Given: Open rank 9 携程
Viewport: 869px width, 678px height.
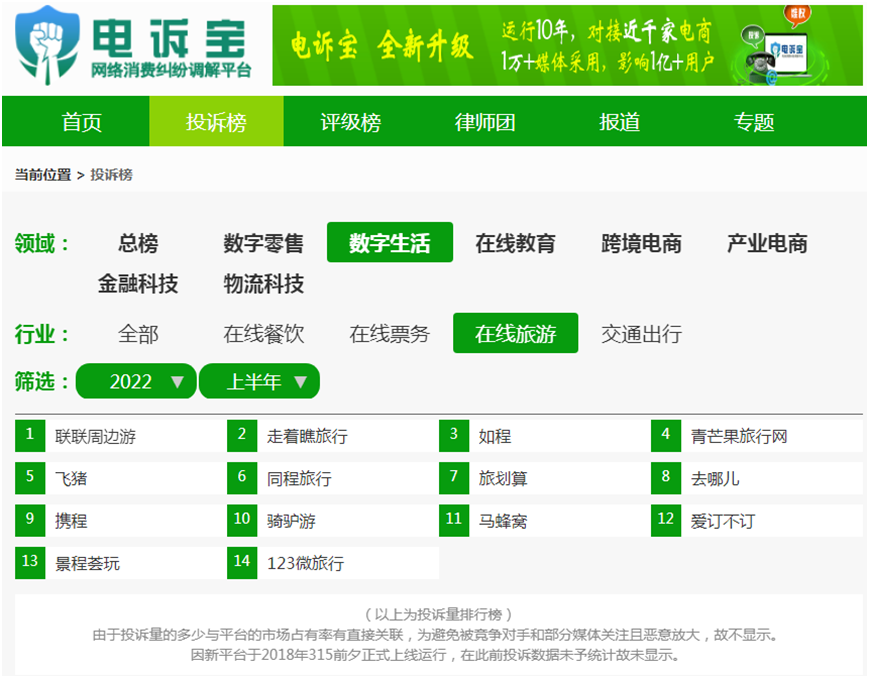Looking at the screenshot, I should pos(121,521).
